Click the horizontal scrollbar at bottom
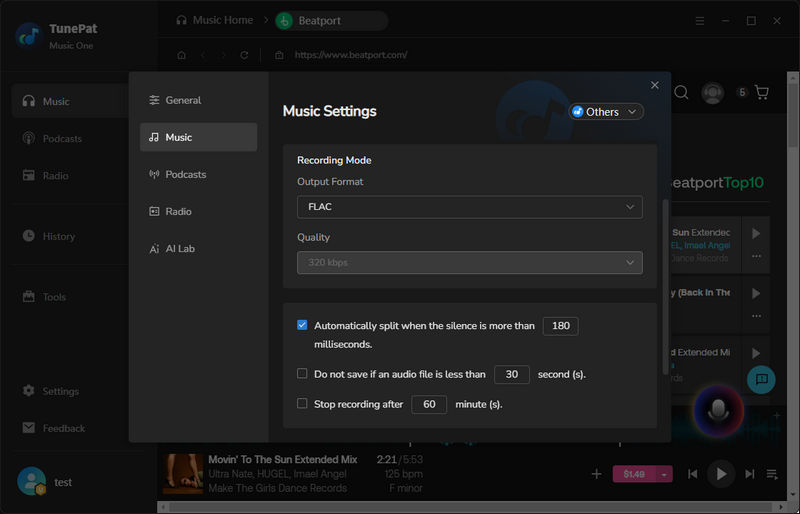Screen dimensions: 800x514 click(469, 507)
